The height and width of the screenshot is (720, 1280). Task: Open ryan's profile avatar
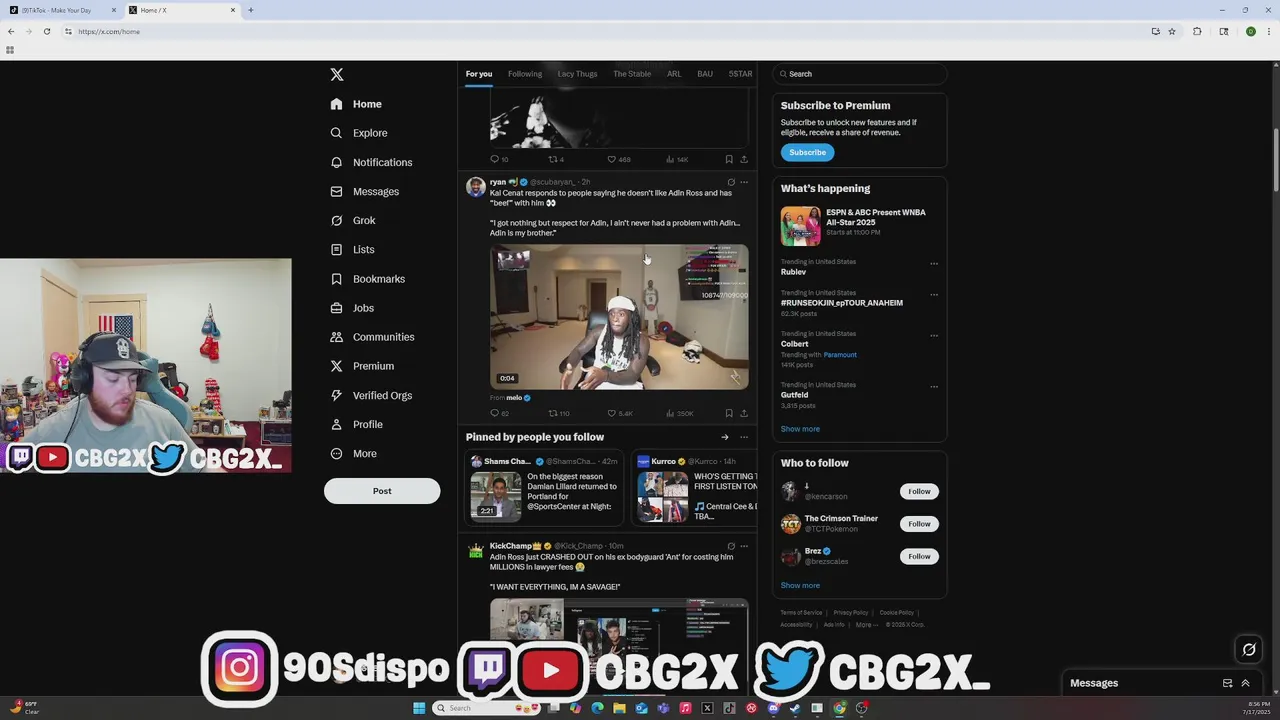pos(476,187)
